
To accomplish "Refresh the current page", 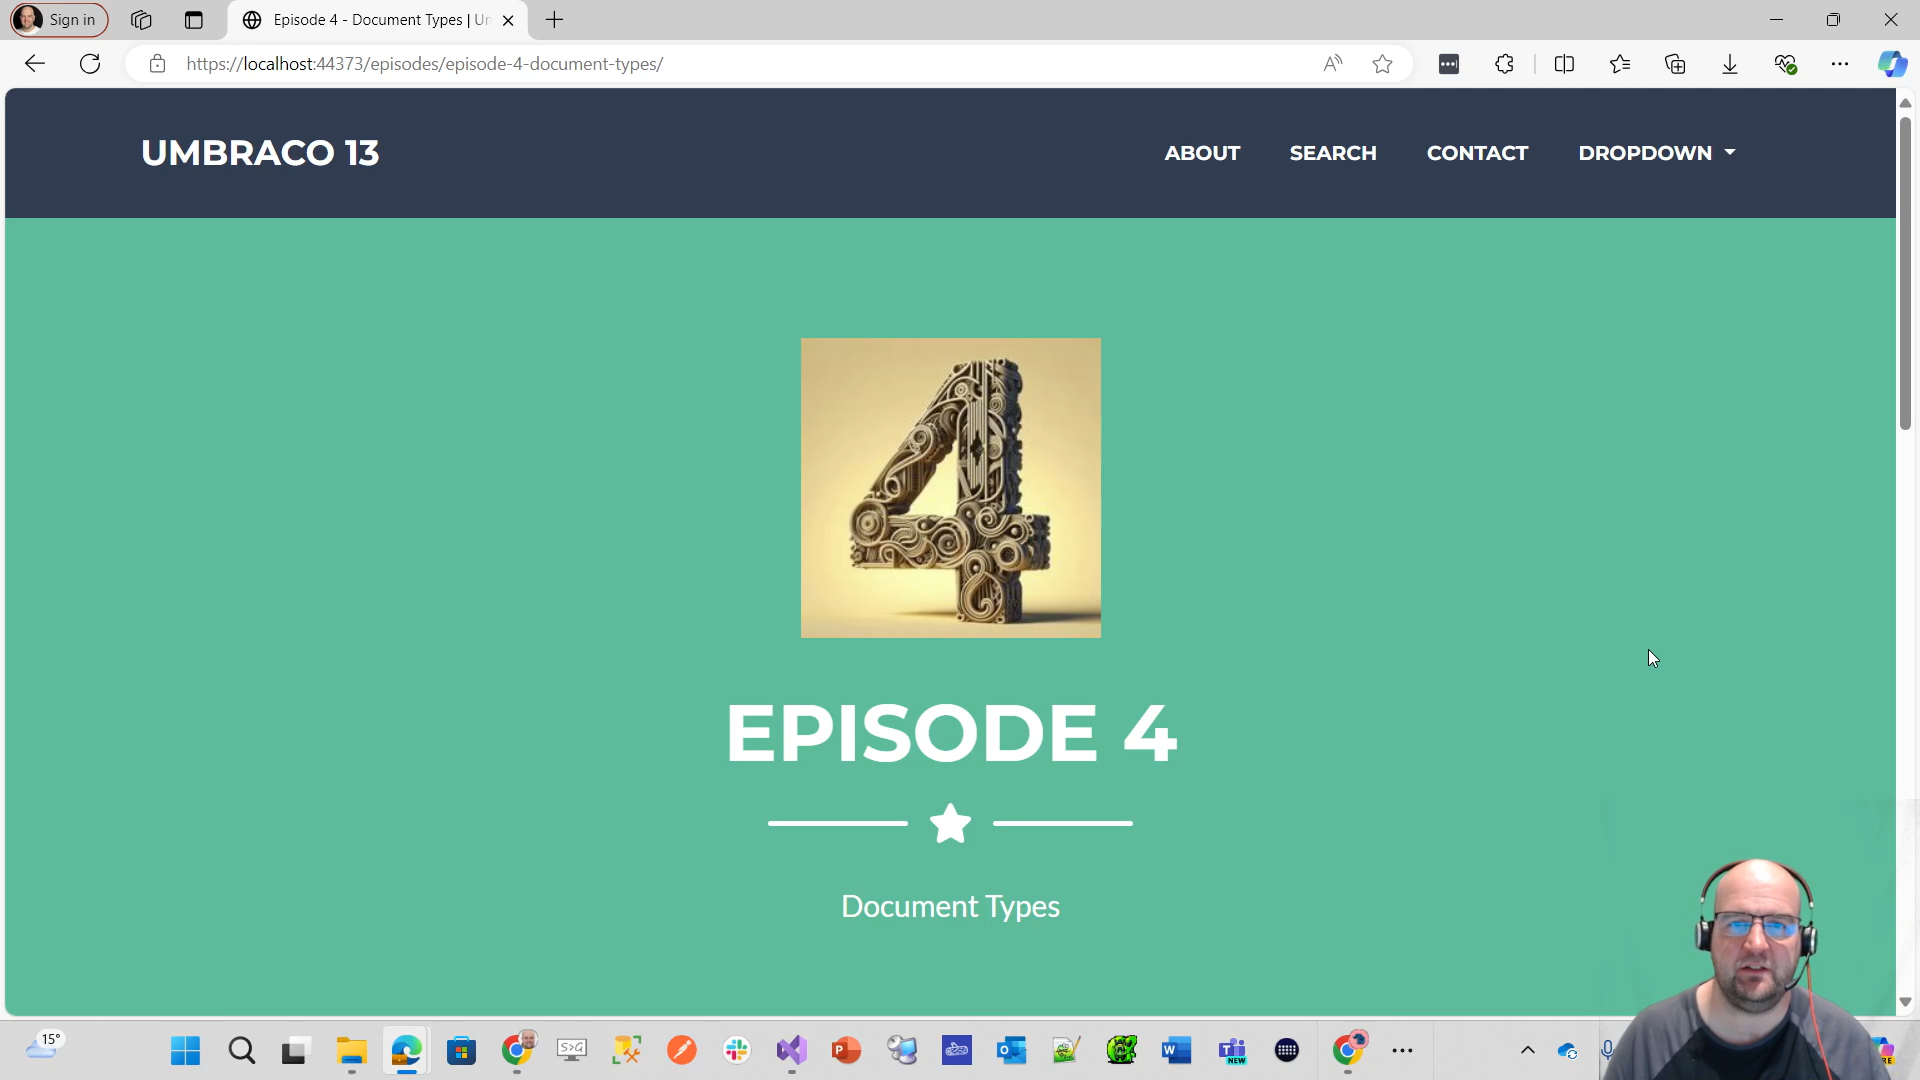I will (90, 63).
